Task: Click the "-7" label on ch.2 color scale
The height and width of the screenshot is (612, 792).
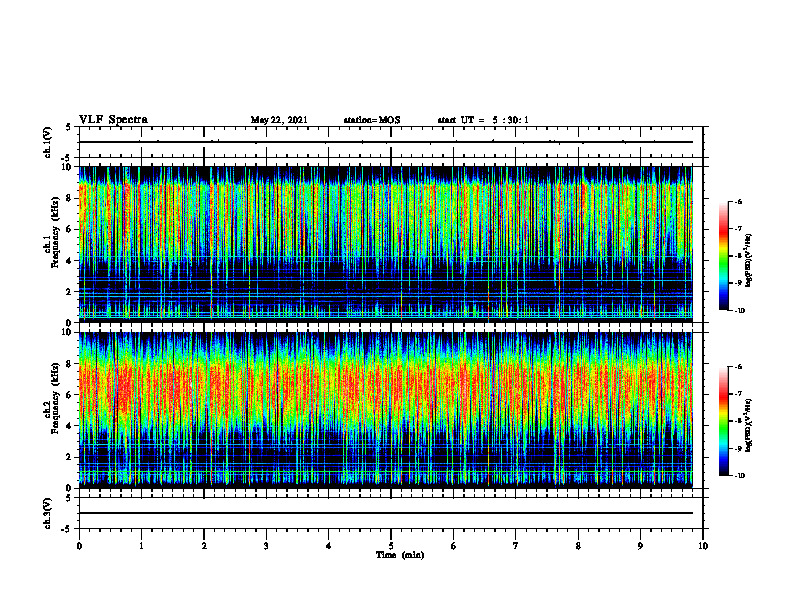Action: pyautogui.click(x=738, y=393)
